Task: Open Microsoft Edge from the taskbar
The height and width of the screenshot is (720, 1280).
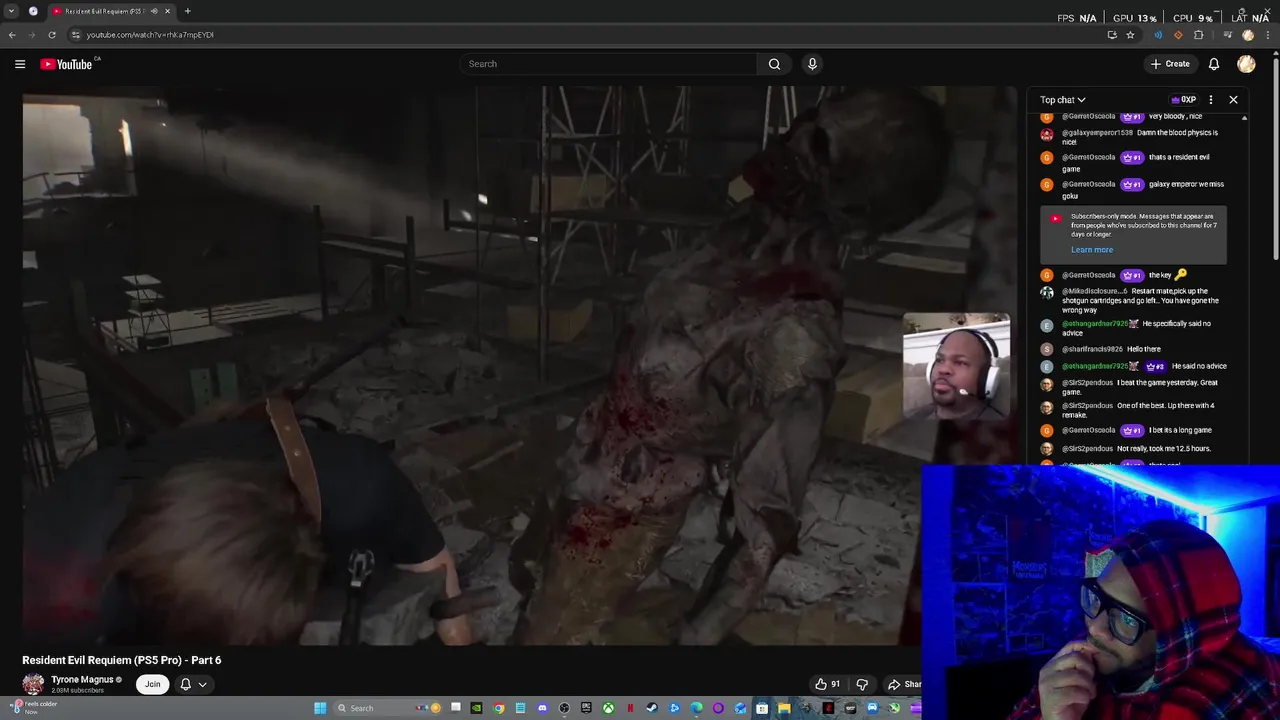Action: point(696,708)
